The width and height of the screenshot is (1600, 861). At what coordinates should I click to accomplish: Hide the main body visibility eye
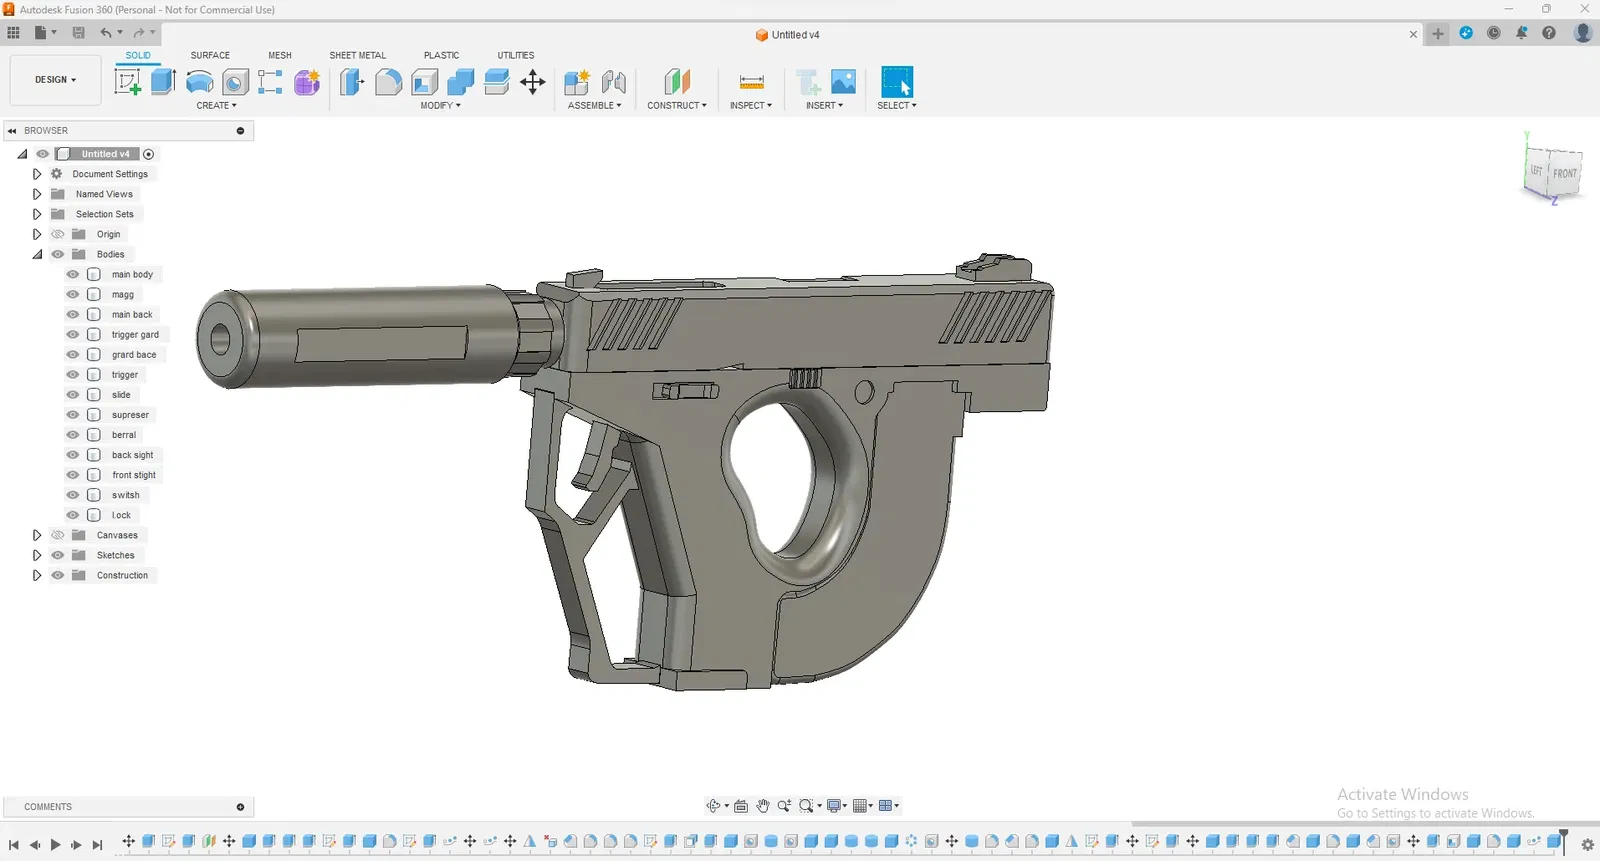[x=73, y=274]
